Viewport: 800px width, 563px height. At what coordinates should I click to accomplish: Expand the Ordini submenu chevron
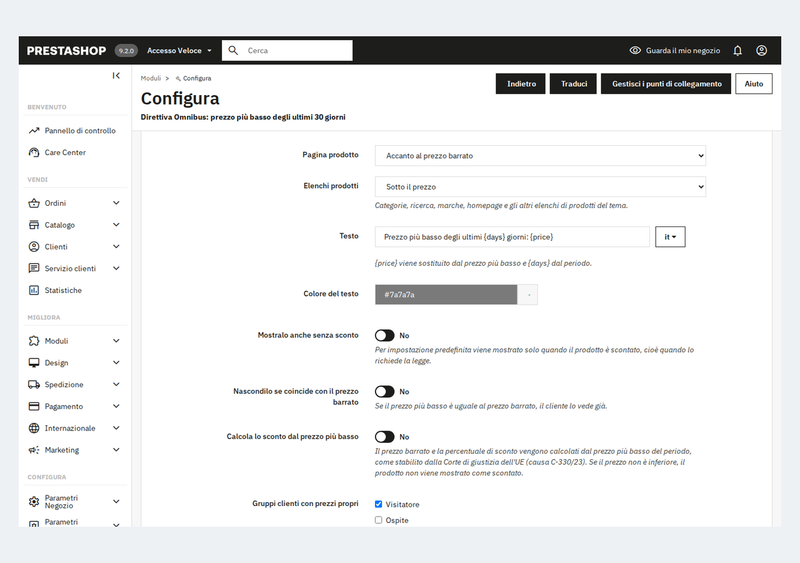pyautogui.click(x=116, y=203)
